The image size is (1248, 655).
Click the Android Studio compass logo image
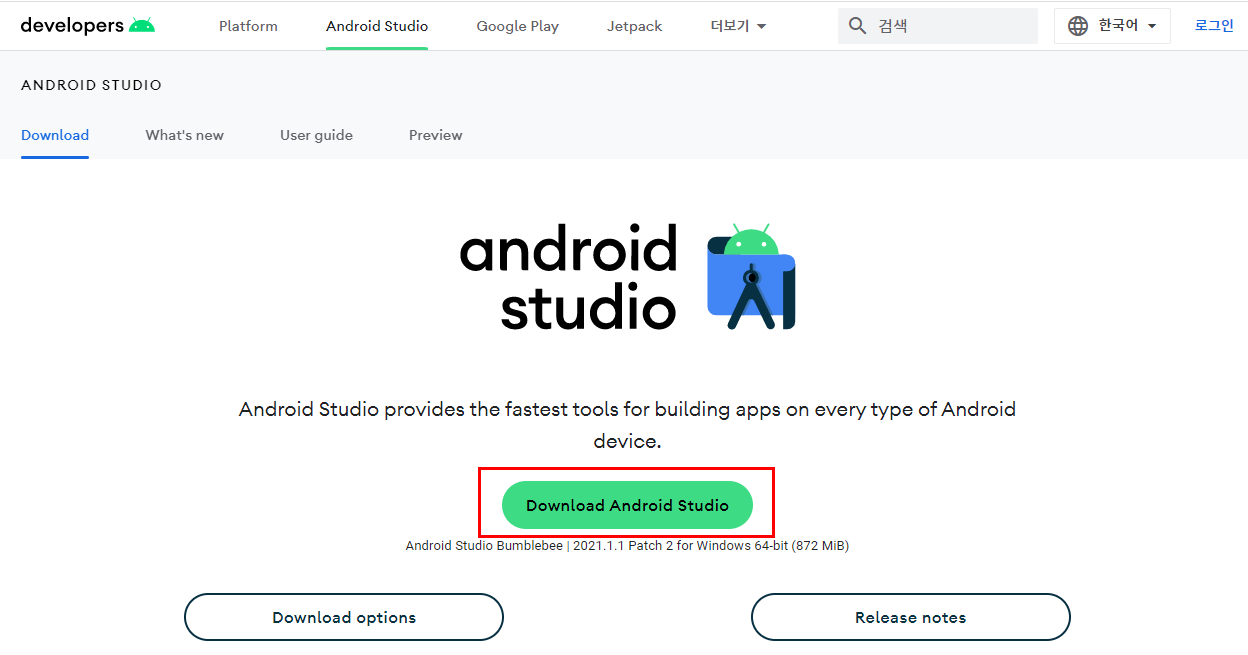pos(751,277)
